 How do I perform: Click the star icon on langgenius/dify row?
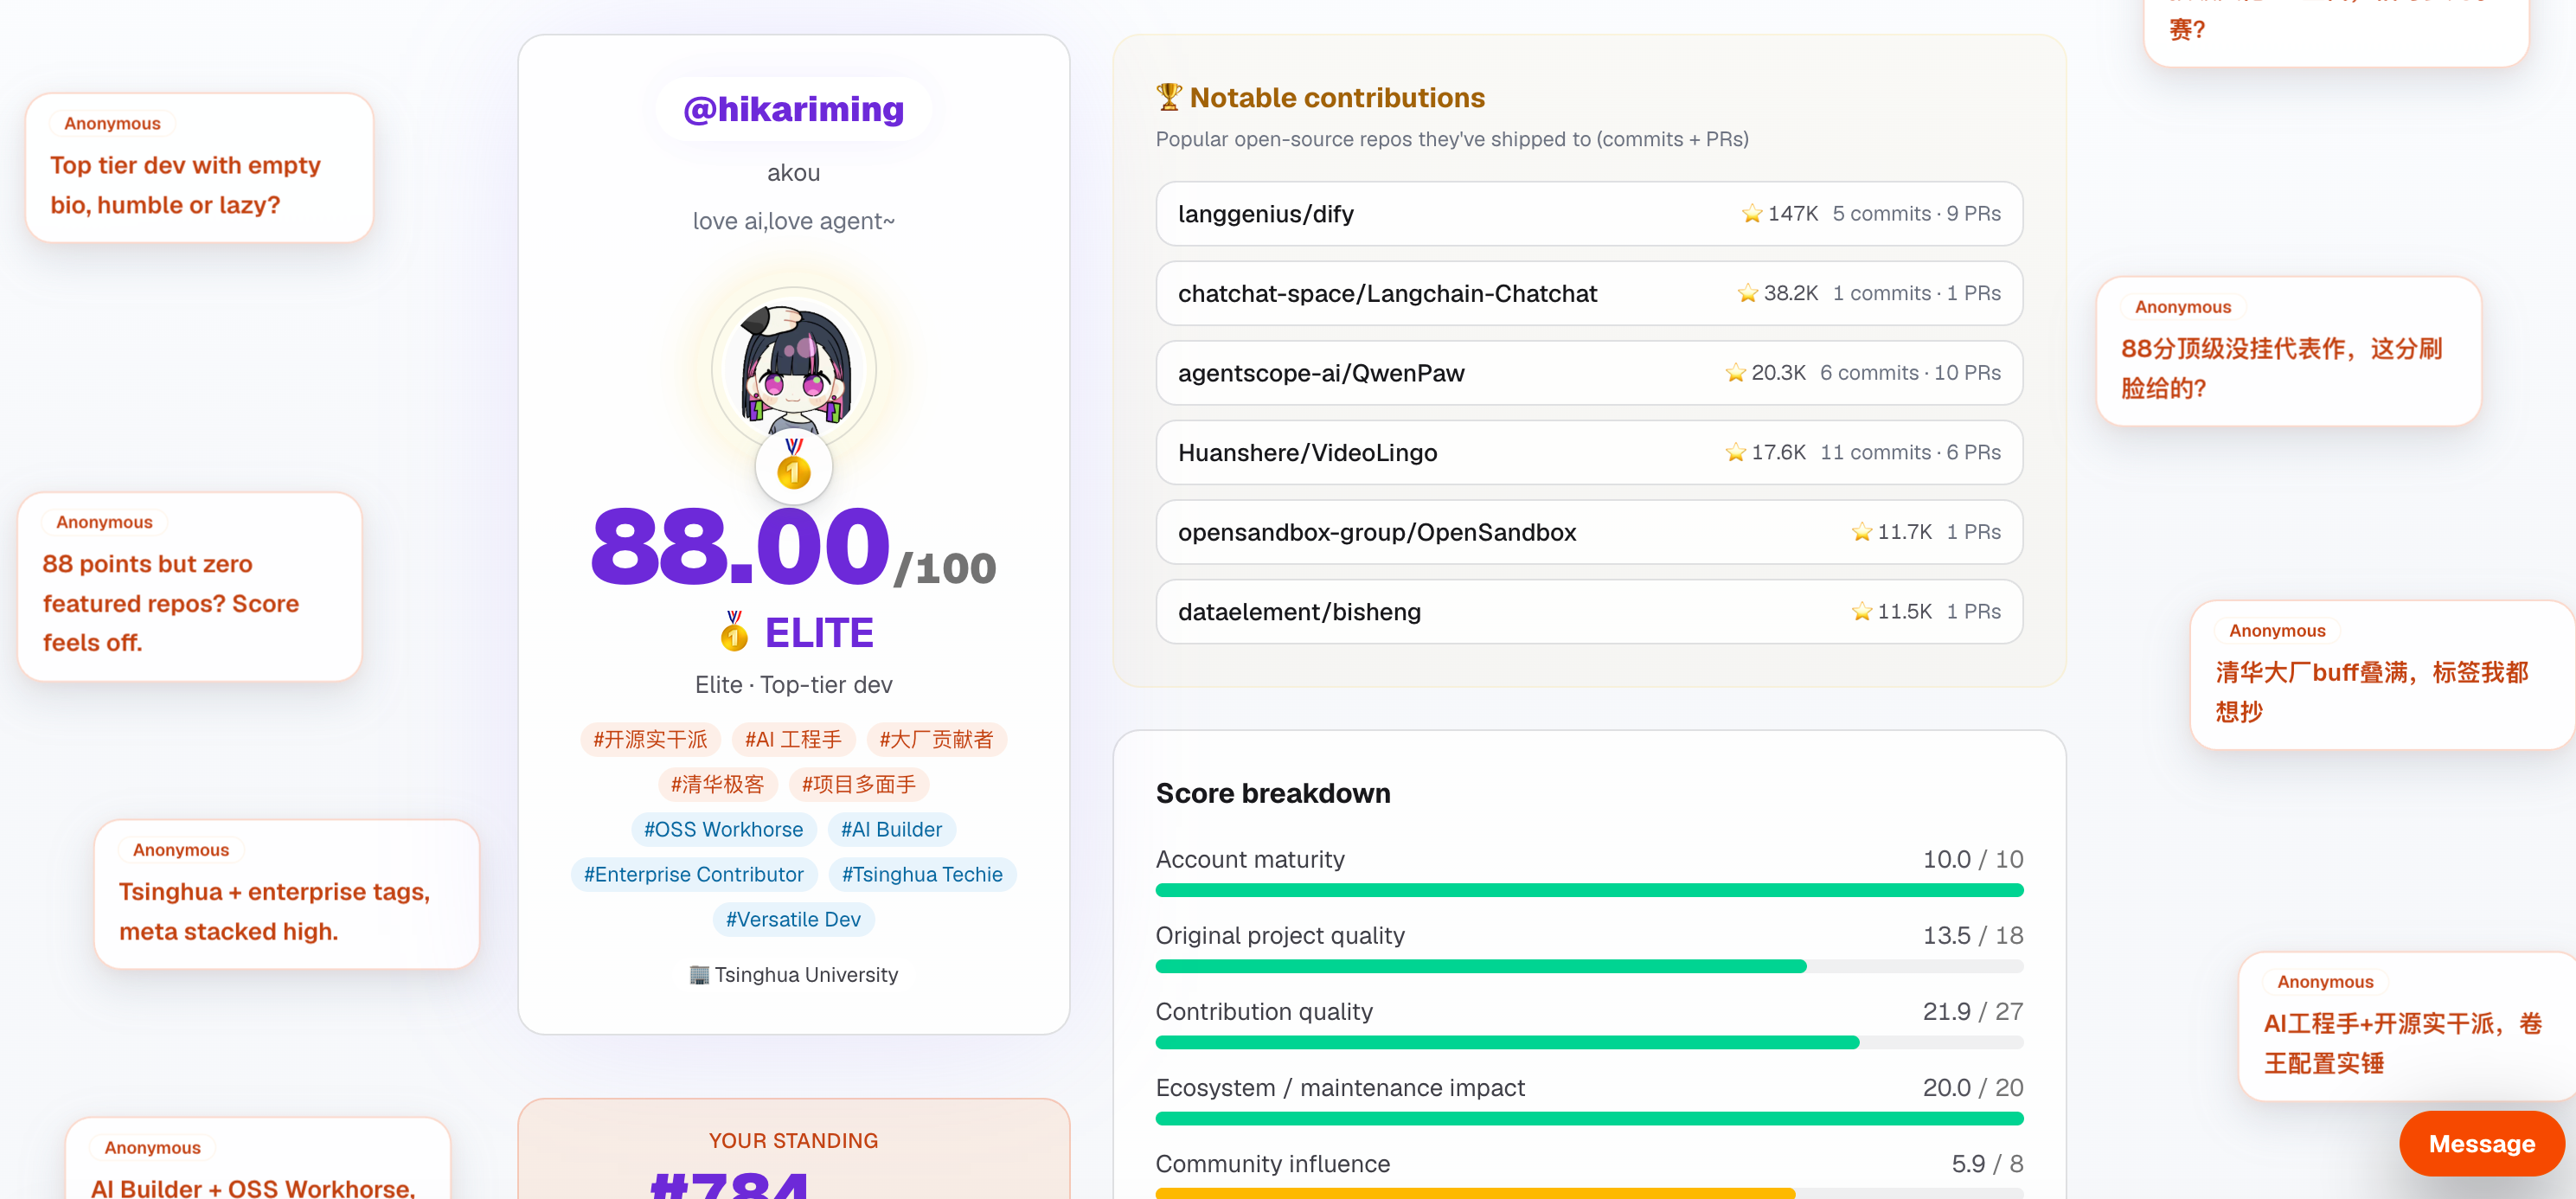pos(1751,214)
